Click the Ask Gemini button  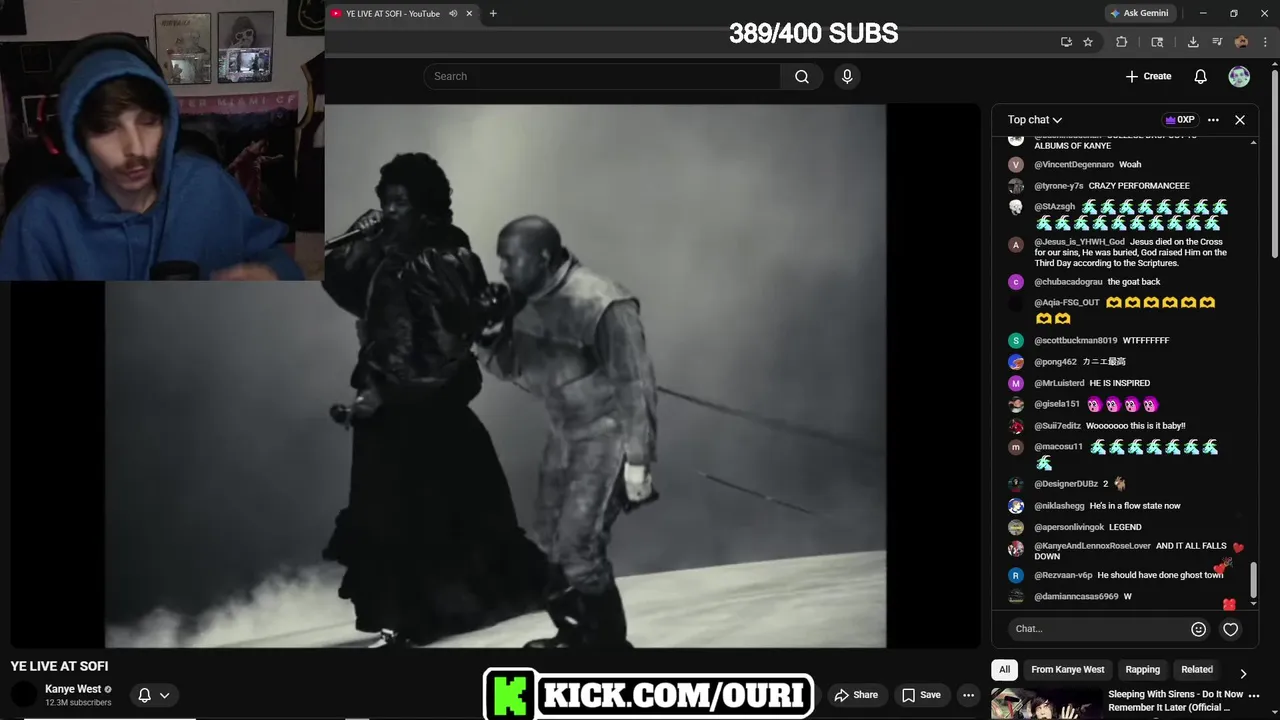point(1138,14)
